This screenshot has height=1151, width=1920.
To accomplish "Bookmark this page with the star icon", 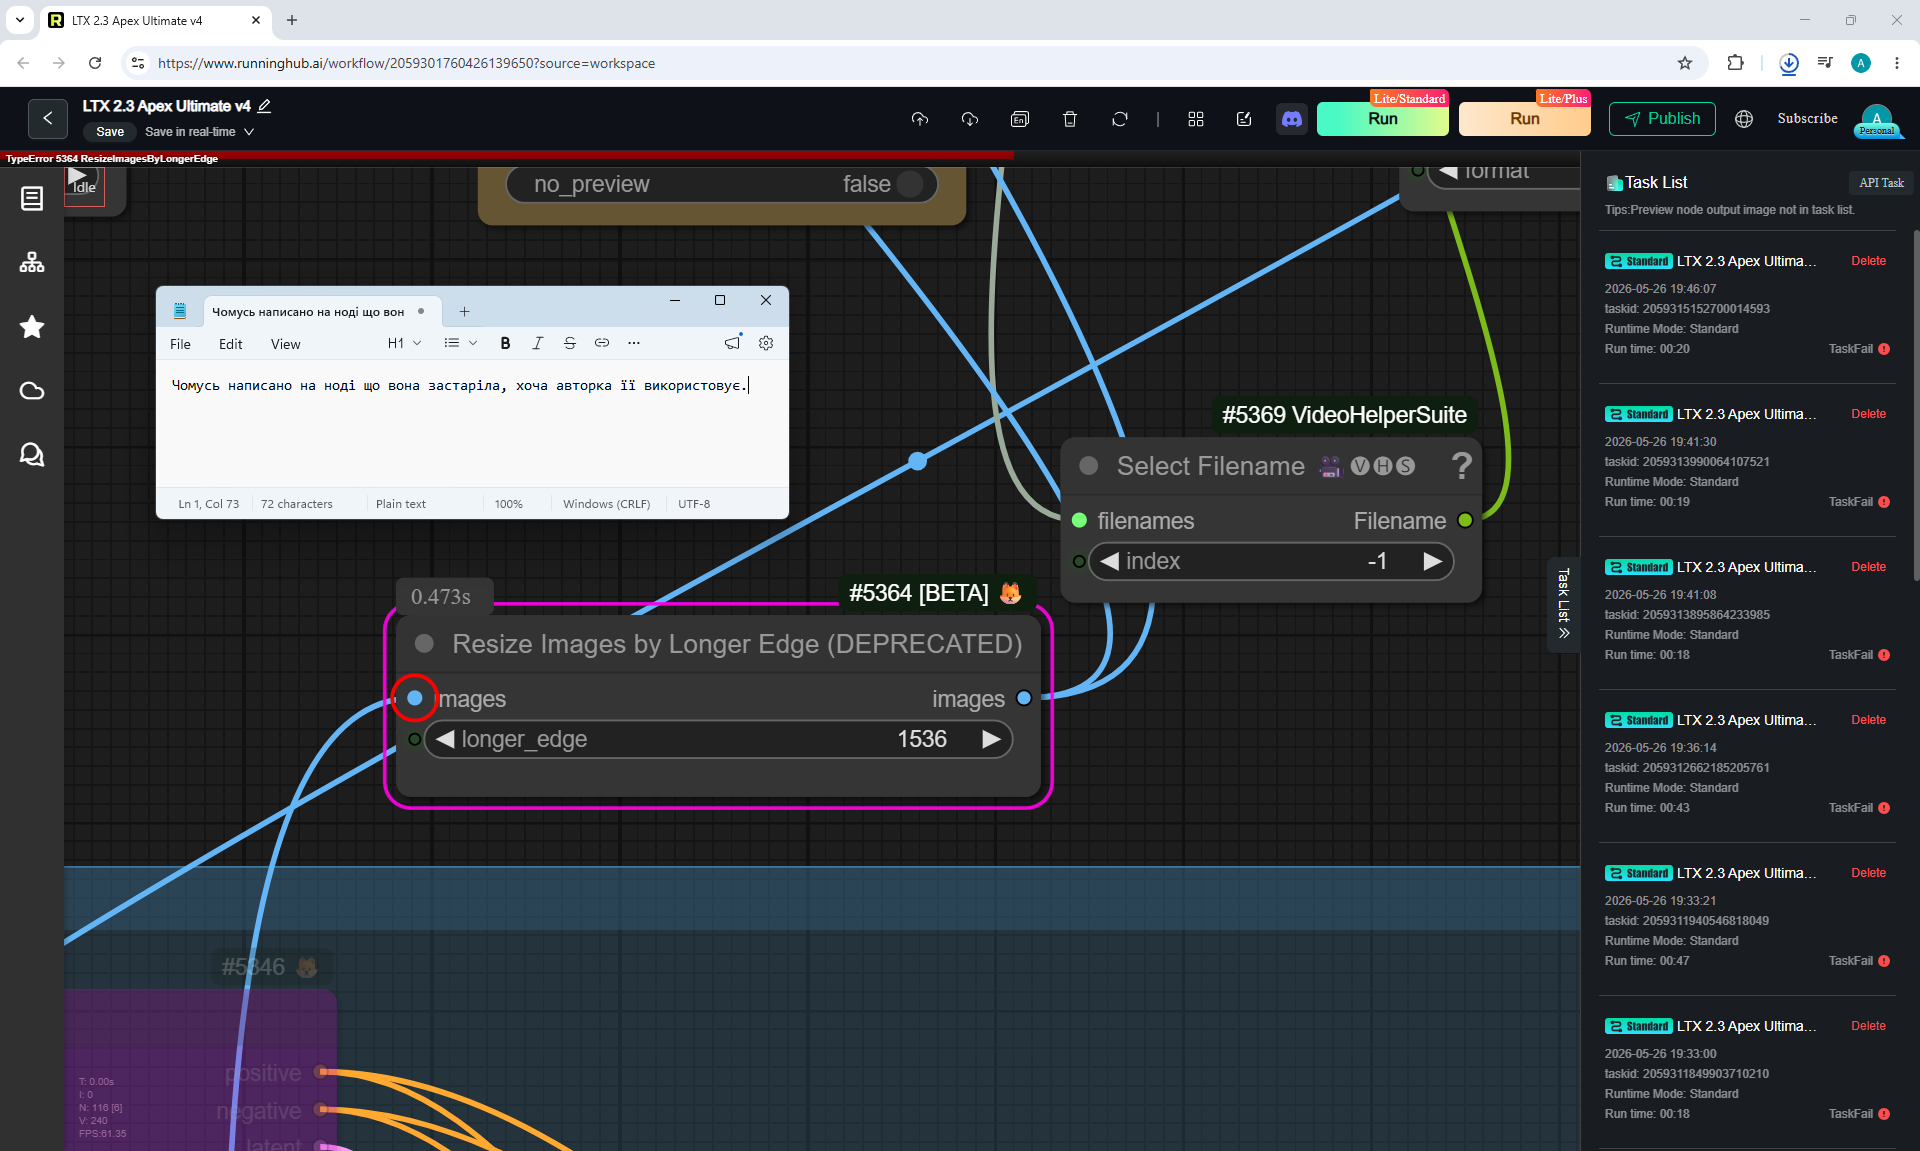I will (1685, 63).
